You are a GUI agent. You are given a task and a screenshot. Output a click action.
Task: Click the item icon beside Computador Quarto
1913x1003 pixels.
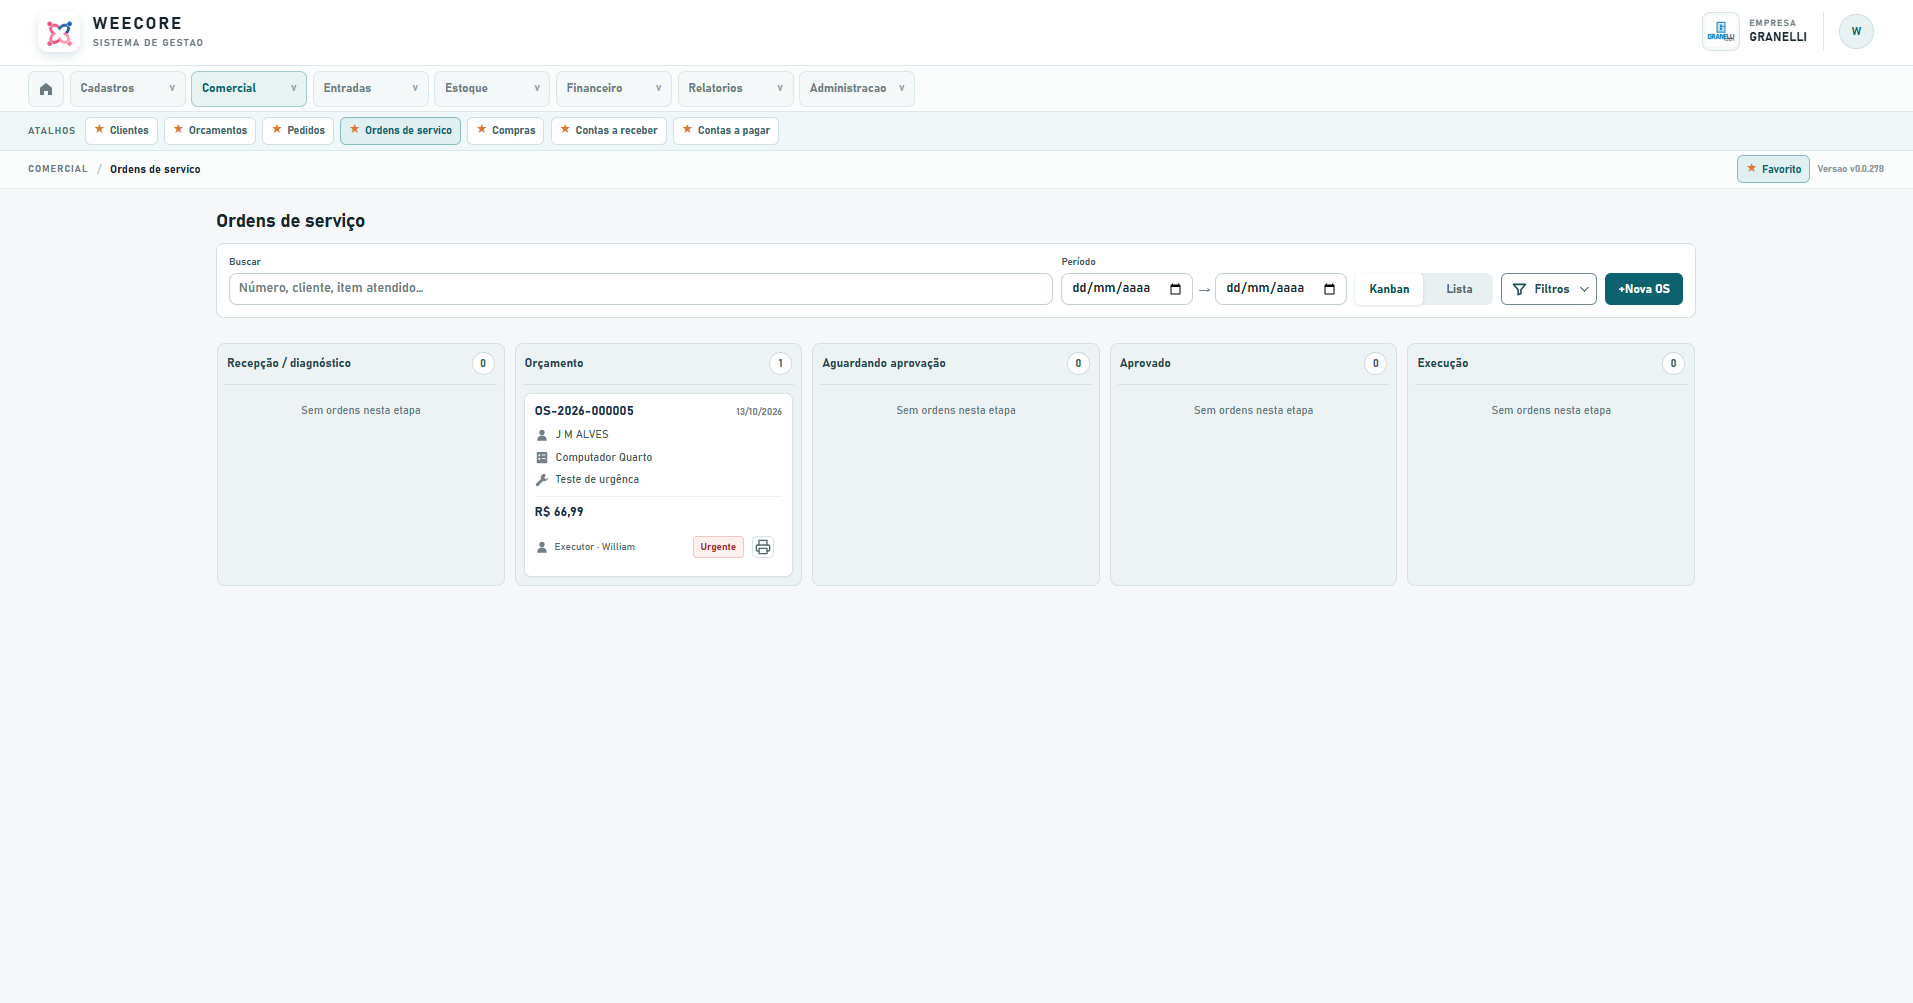pos(542,458)
